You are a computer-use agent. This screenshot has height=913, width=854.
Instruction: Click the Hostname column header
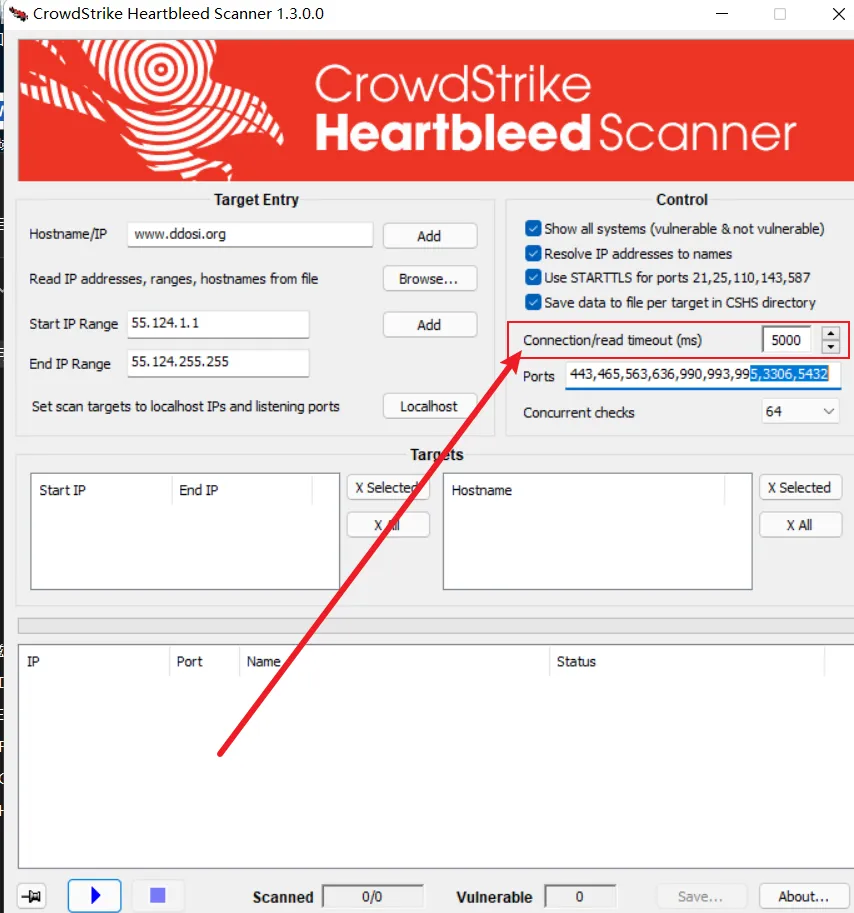[584, 490]
